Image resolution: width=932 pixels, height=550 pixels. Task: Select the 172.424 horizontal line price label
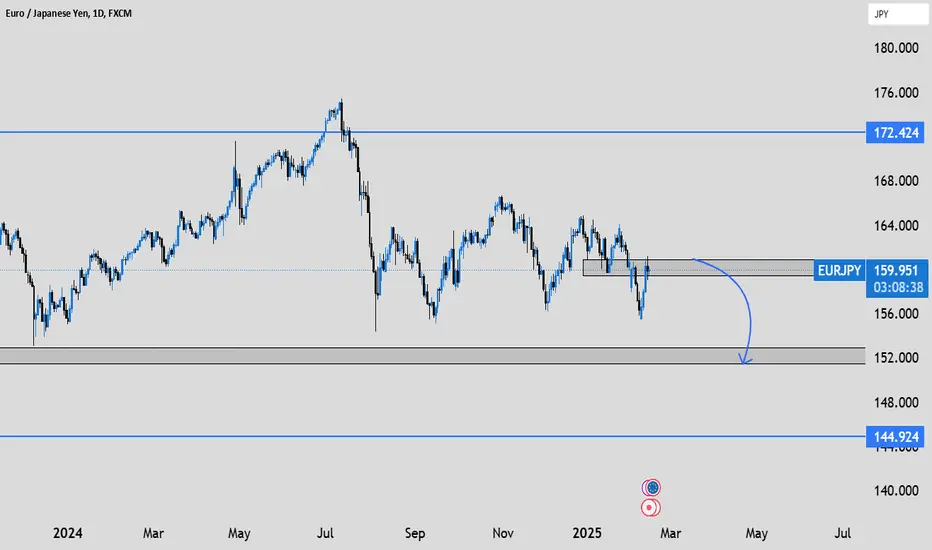point(895,133)
